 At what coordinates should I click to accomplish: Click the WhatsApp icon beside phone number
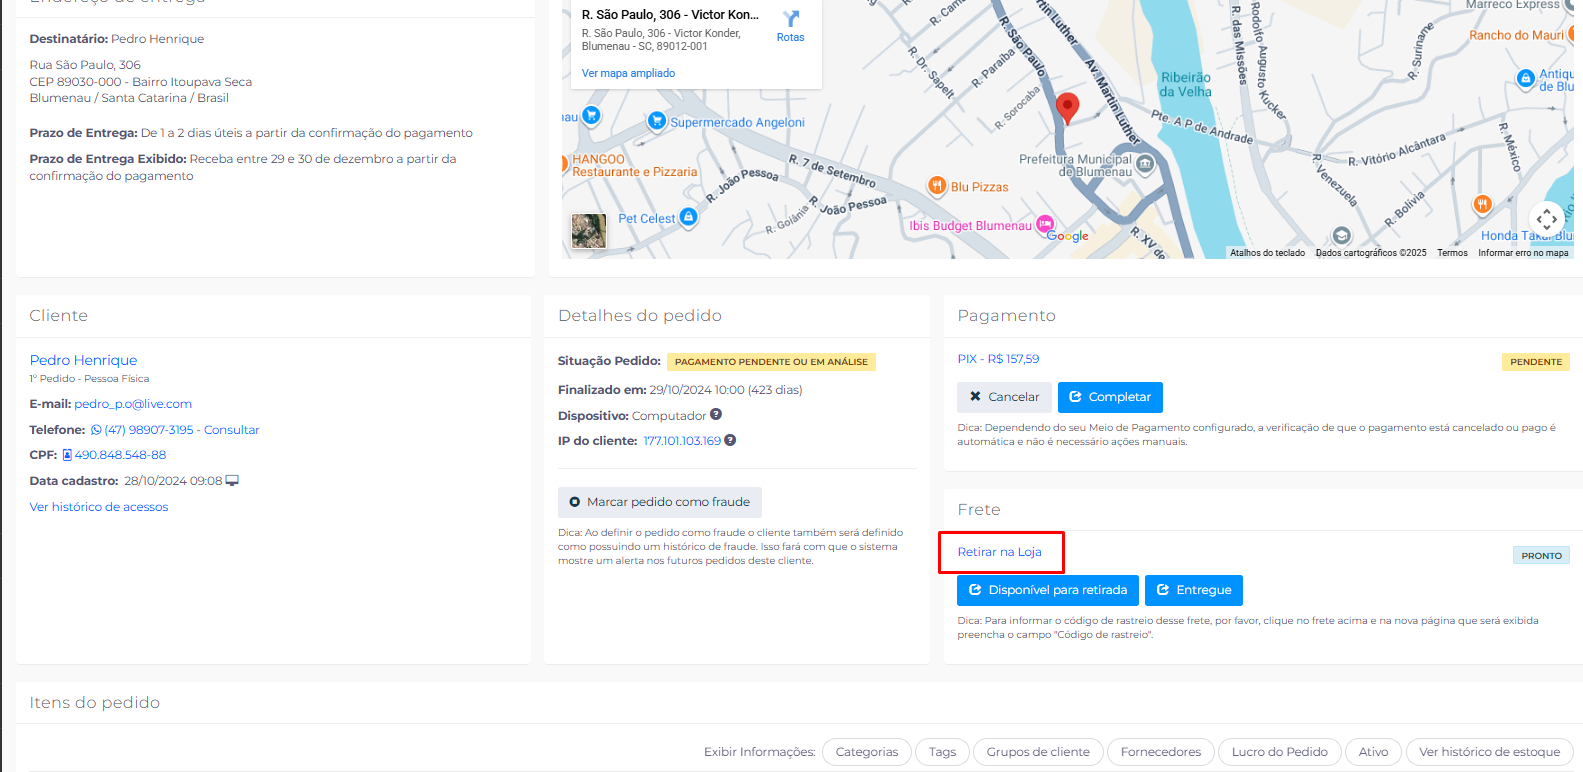[x=96, y=430]
